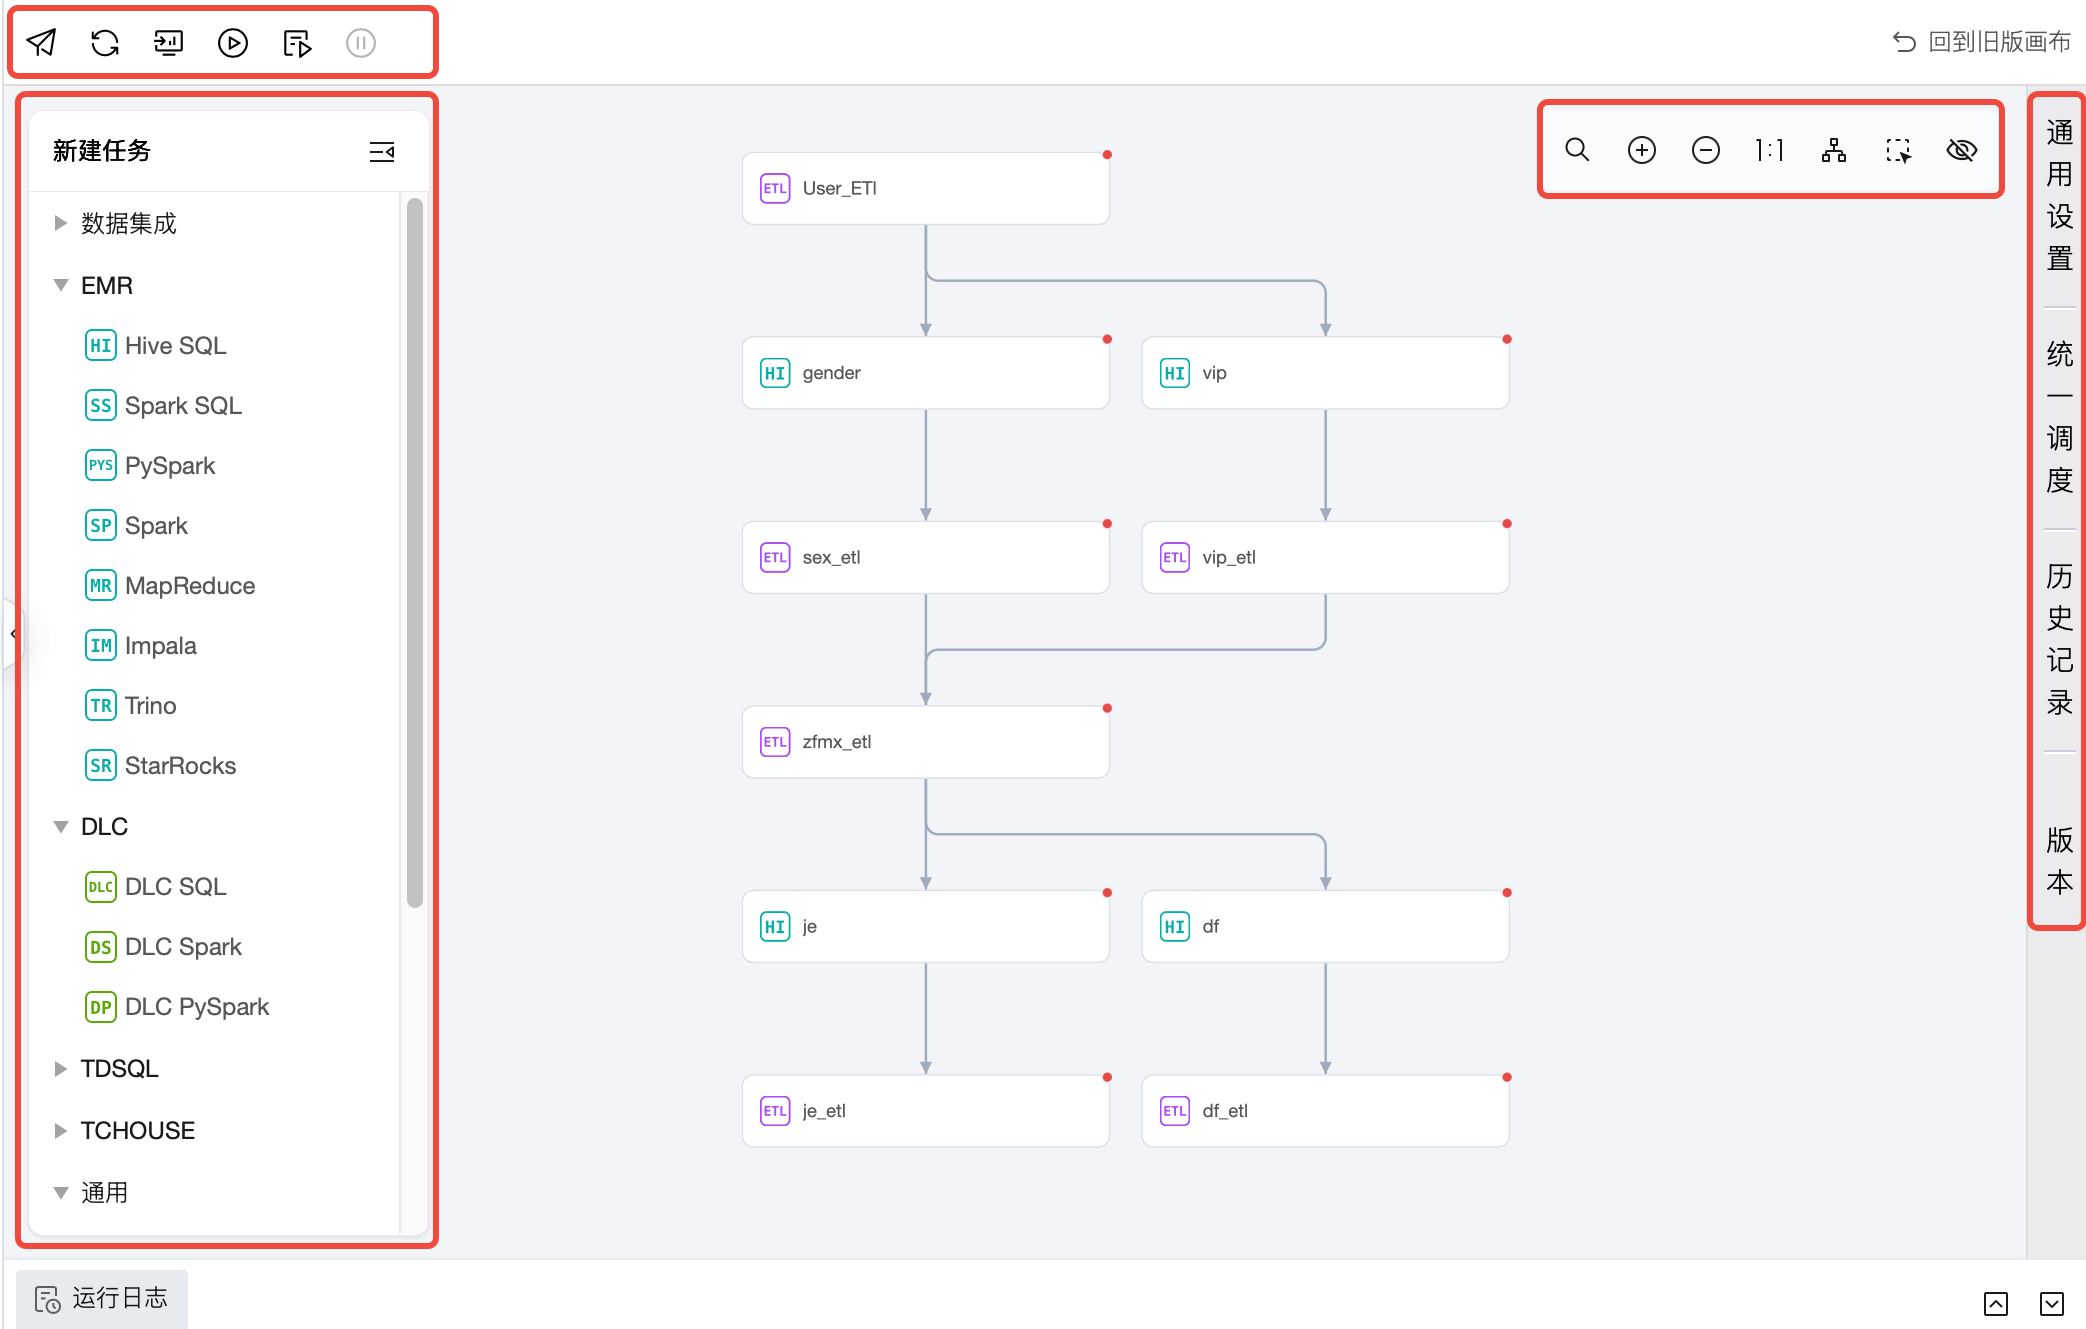Zoom in on the canvas
This screenshot has width=2086, height=1329.
click(1641, 150)
